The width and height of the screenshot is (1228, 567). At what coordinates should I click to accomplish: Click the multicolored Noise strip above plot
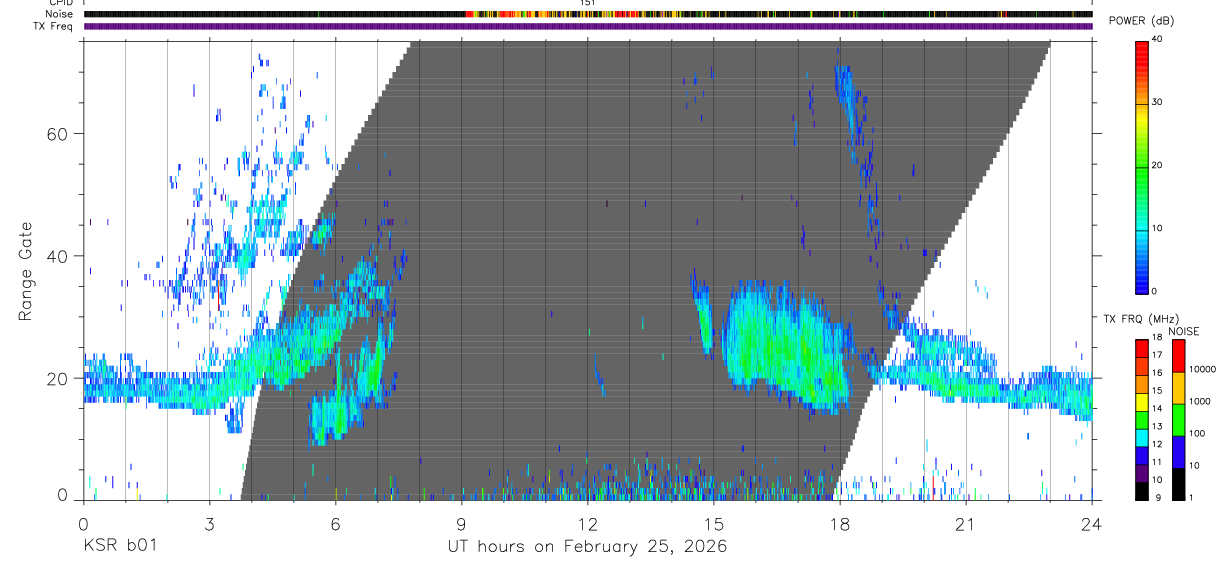[x=588, y=14]
